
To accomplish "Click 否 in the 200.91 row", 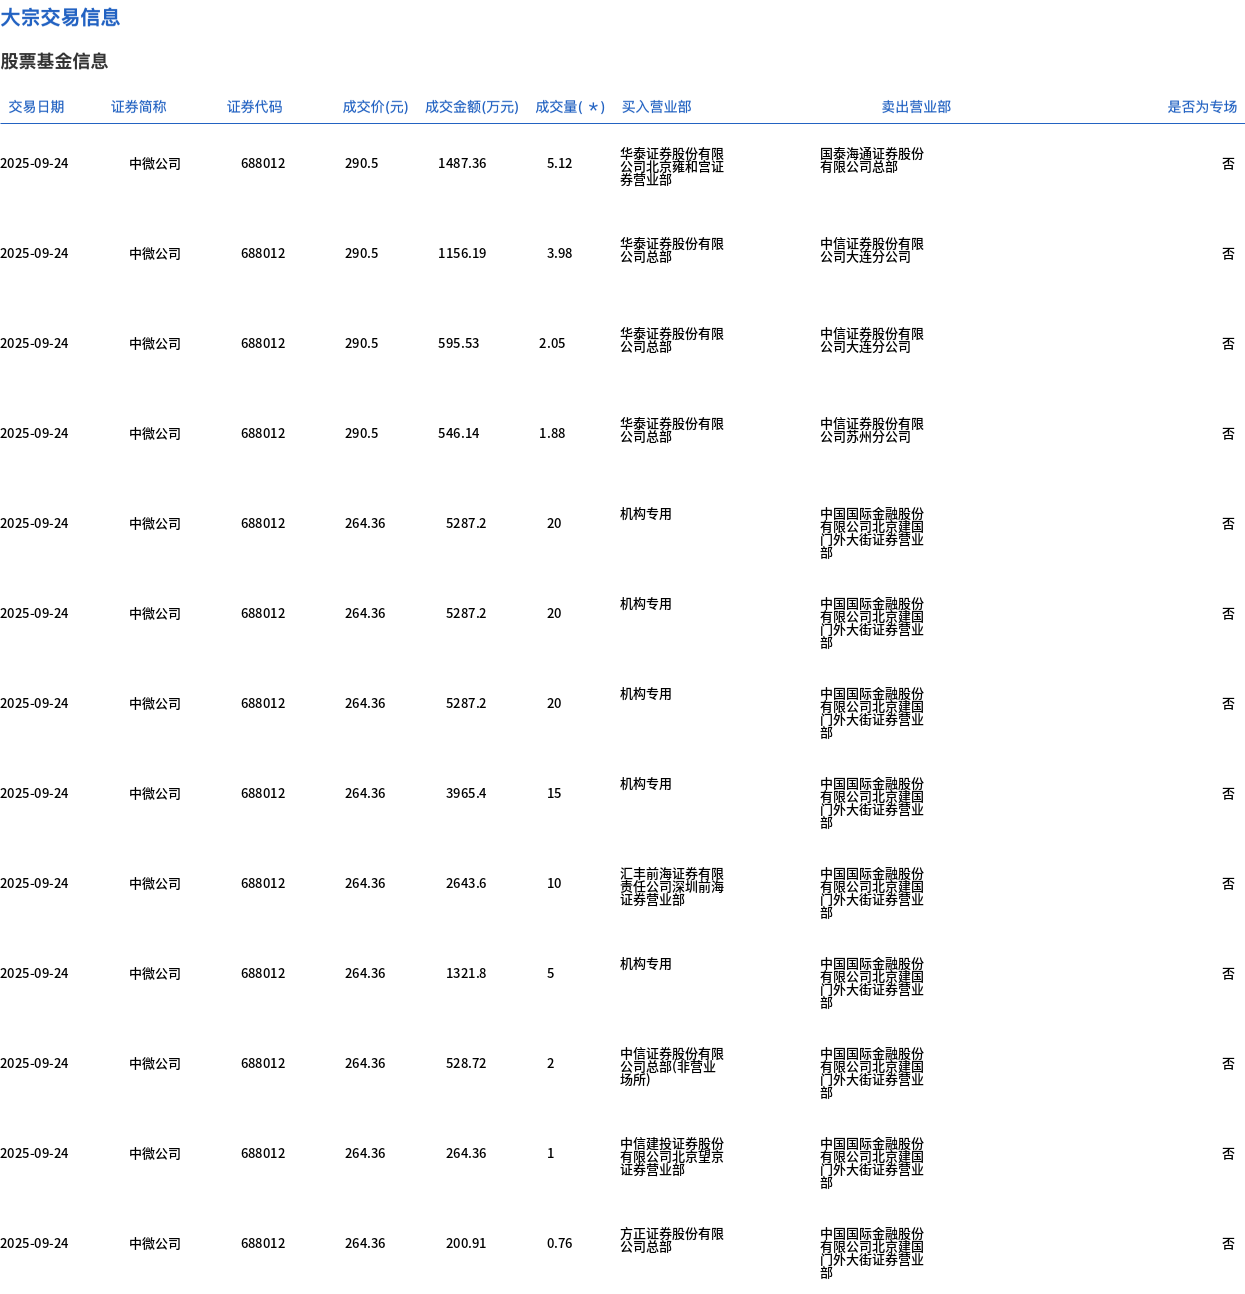I will click(x=1228, y=1243).
